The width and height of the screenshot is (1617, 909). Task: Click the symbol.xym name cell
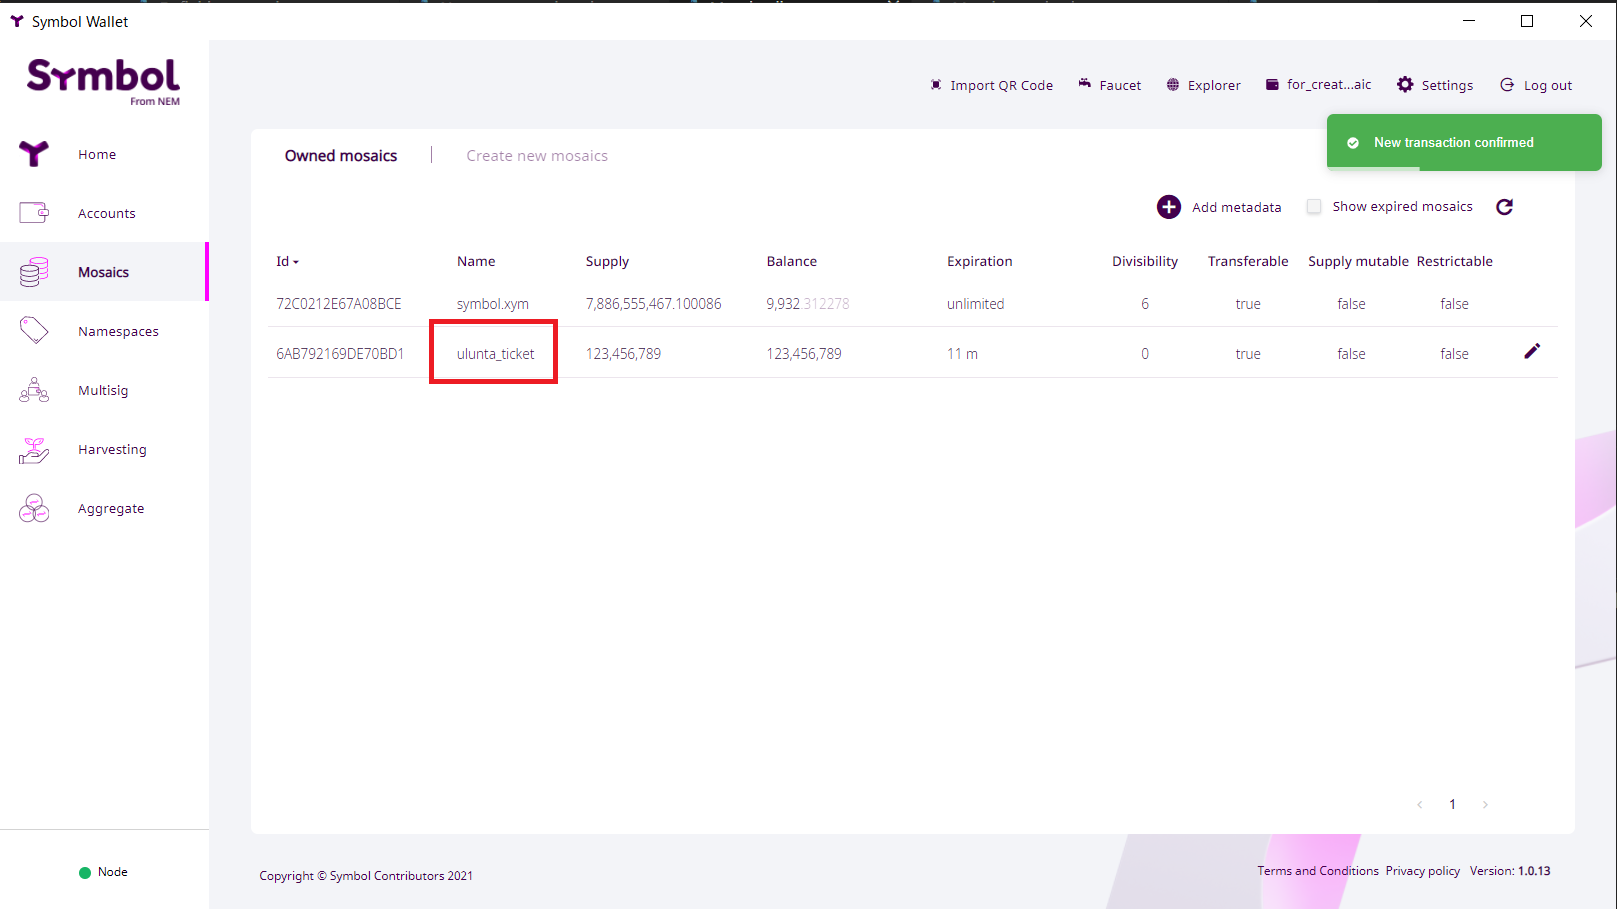[493, 304]
